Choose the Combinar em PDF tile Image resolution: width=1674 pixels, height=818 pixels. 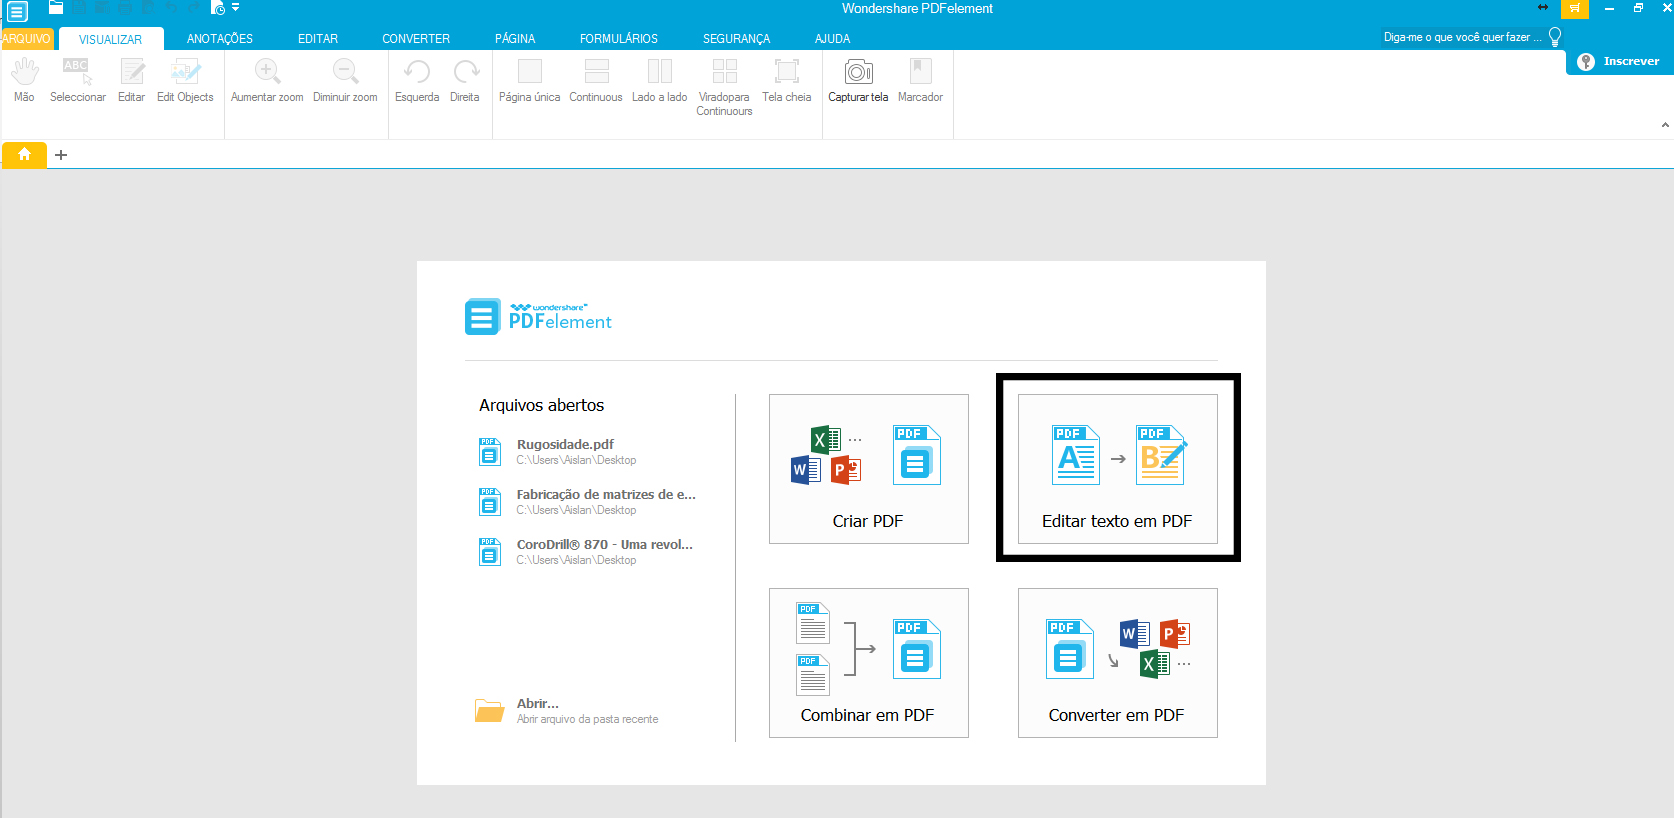tap(869, 663)
